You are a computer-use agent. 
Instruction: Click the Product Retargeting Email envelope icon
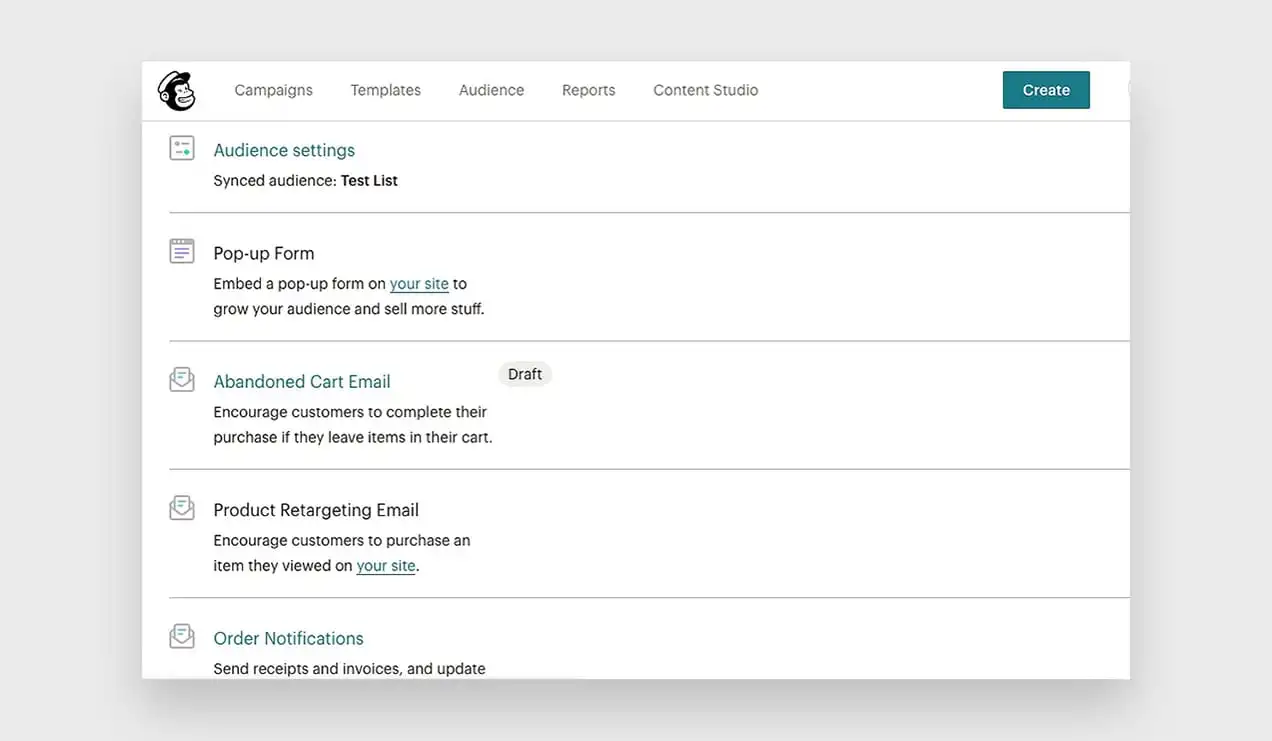coord(182,508)
